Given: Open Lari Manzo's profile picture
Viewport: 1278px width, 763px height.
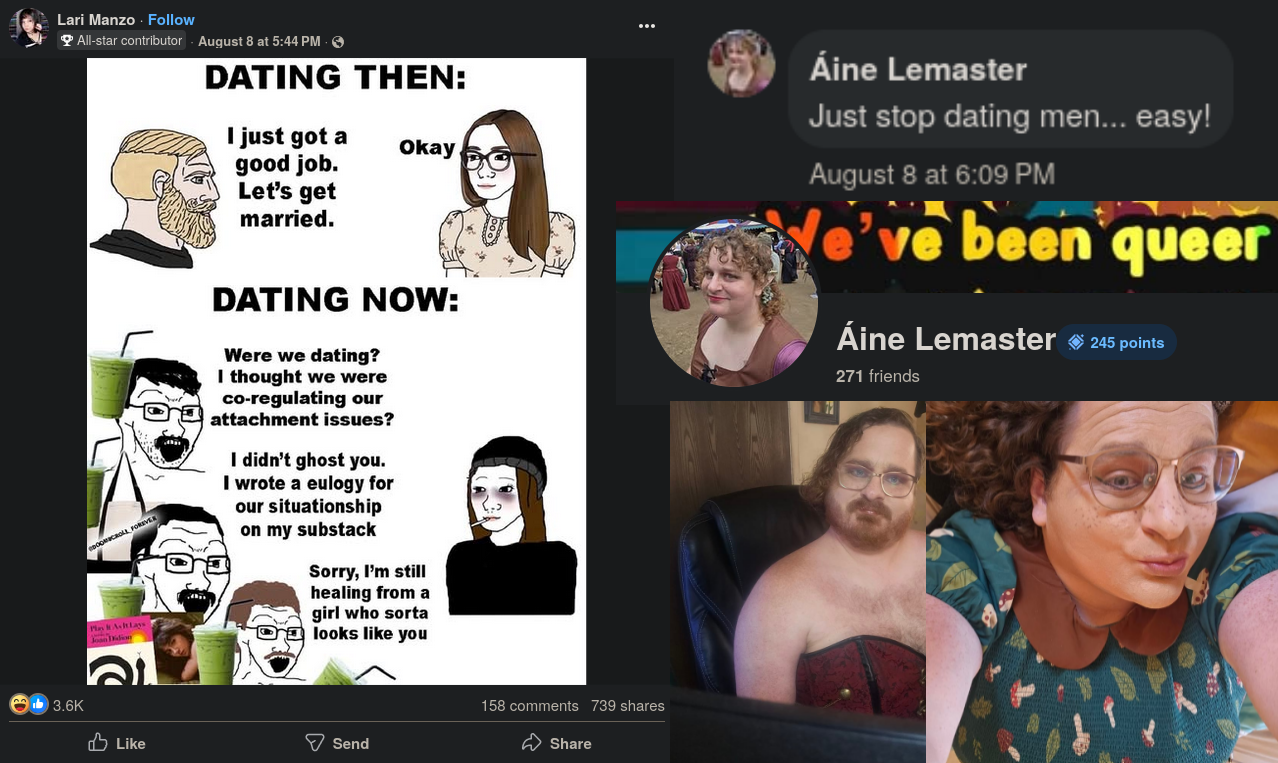Looking at the screenshot, I should [x=29, y=28].
